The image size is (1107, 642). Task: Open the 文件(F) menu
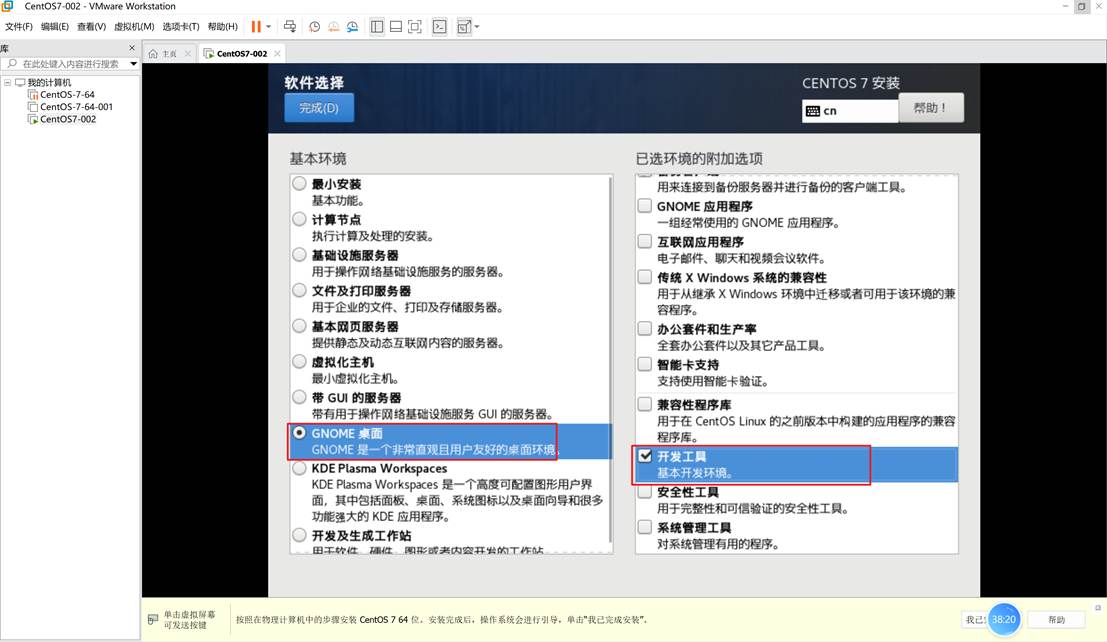tap(19, 27)
